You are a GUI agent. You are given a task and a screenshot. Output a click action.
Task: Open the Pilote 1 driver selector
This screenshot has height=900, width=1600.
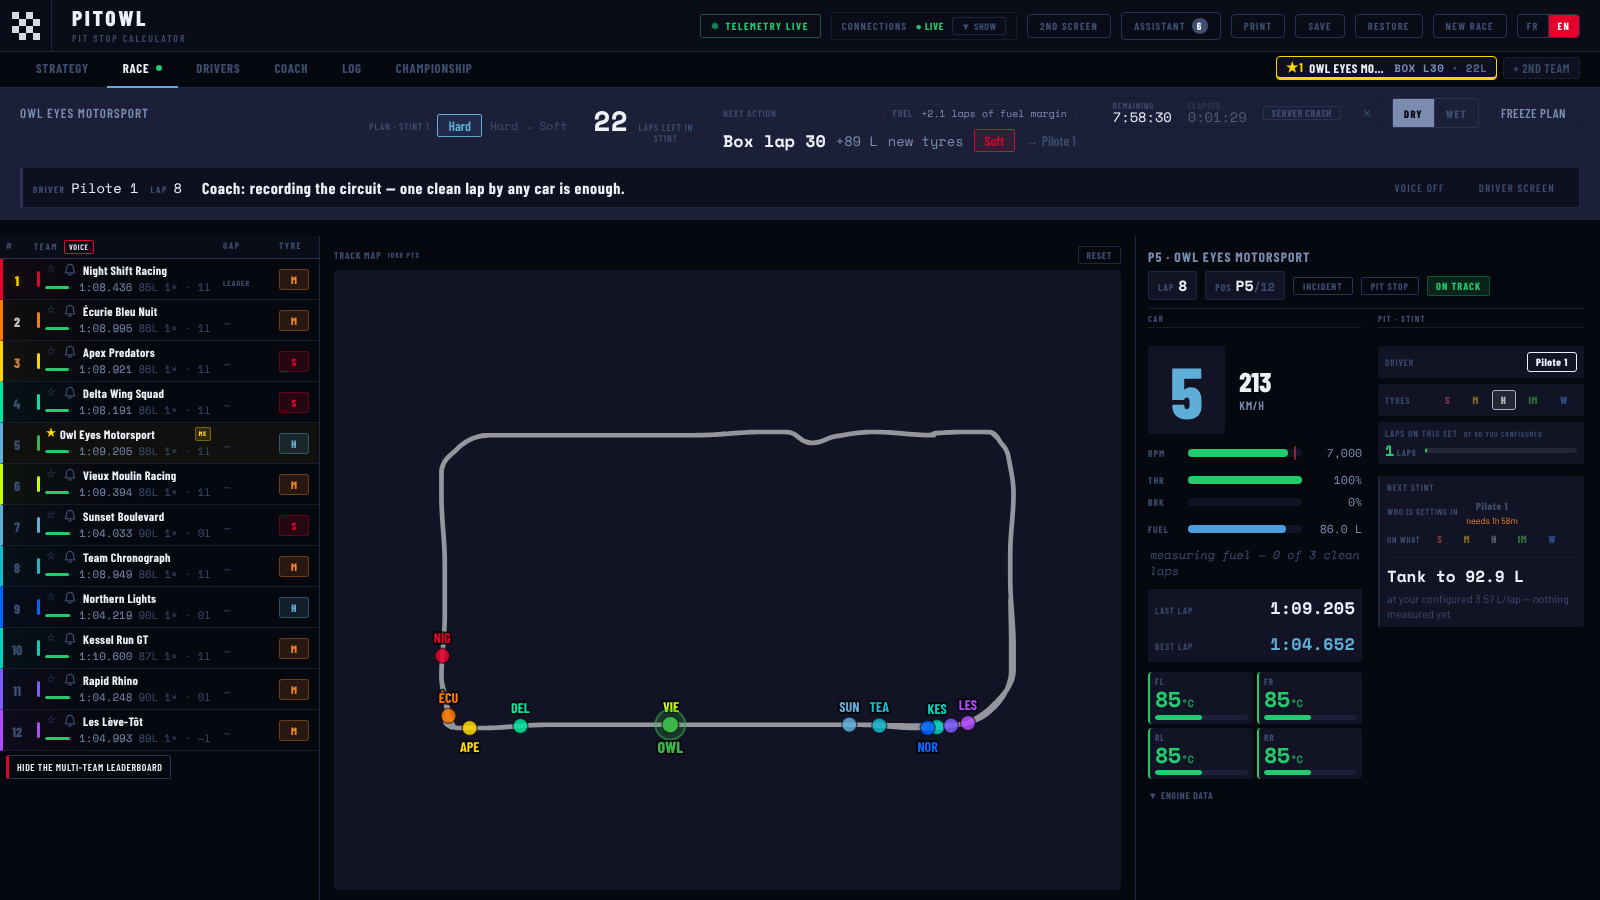pyautogui.click(x=1552, y=363)
